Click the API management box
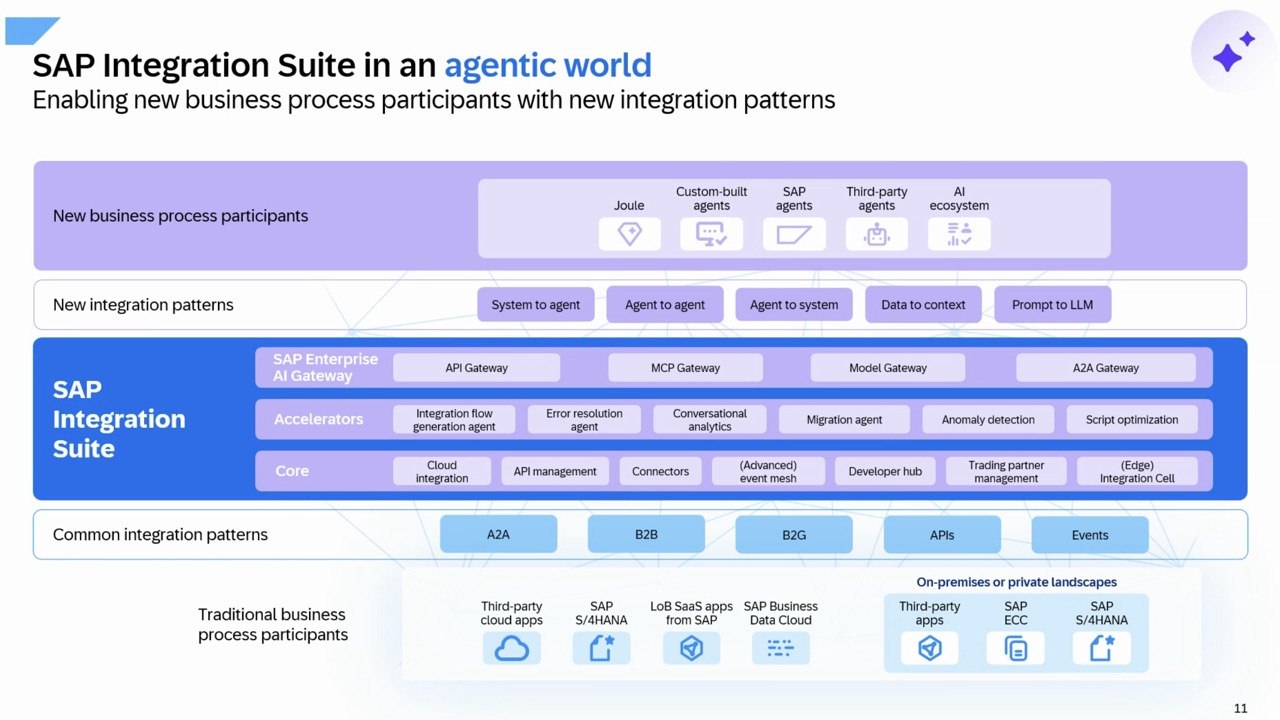The width and height of the screenshot is (1280, 720). (555, 472)
